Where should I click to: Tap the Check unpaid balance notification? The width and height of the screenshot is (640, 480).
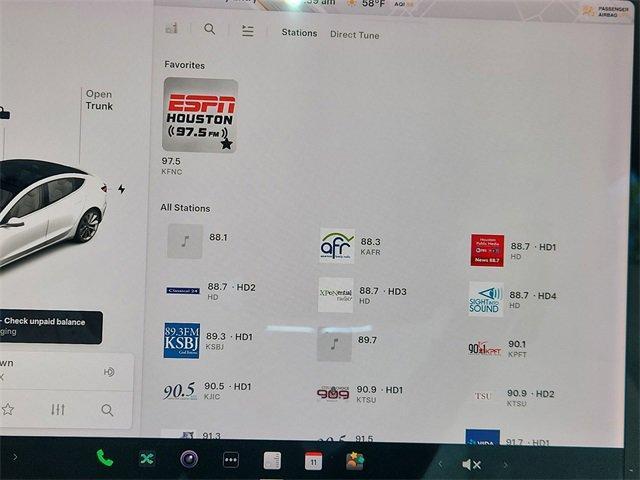50,327
